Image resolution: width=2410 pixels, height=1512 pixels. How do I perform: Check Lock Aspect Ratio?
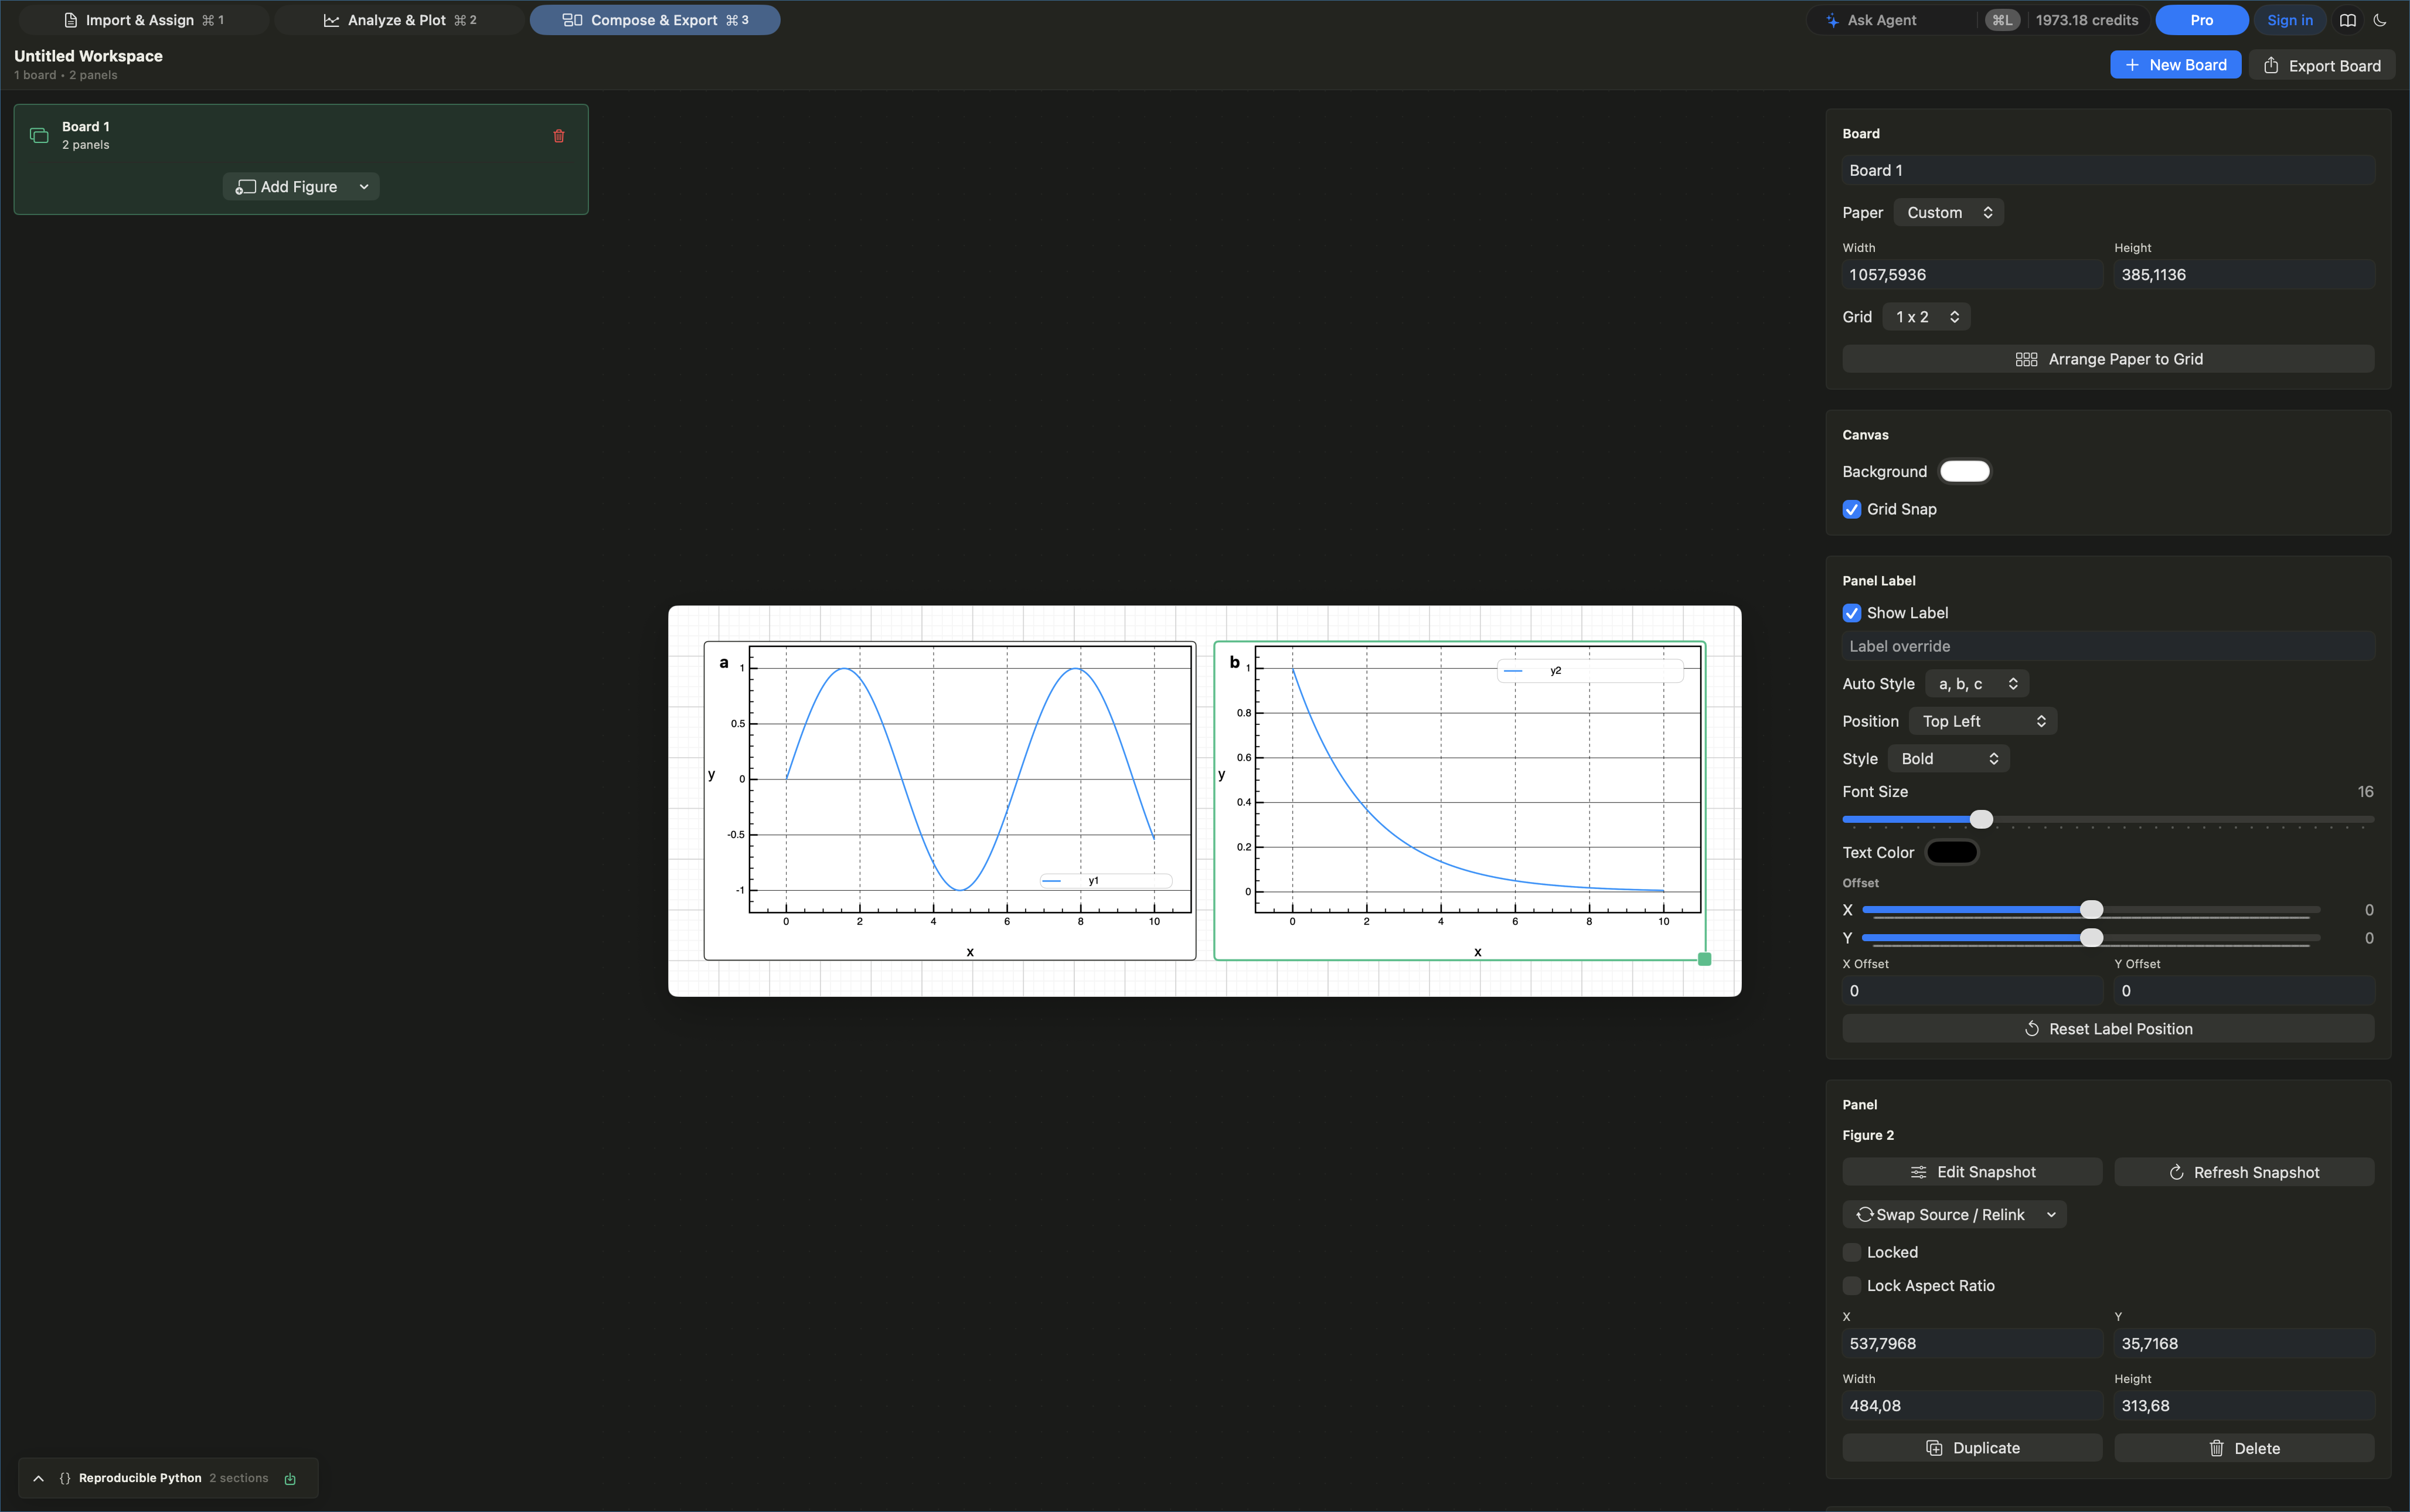pos(1852,1286)
